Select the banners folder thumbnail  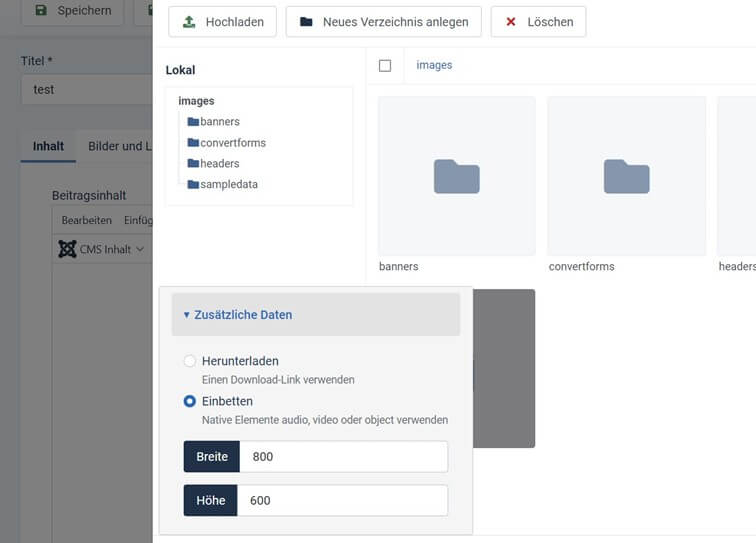tap(457, 176)
